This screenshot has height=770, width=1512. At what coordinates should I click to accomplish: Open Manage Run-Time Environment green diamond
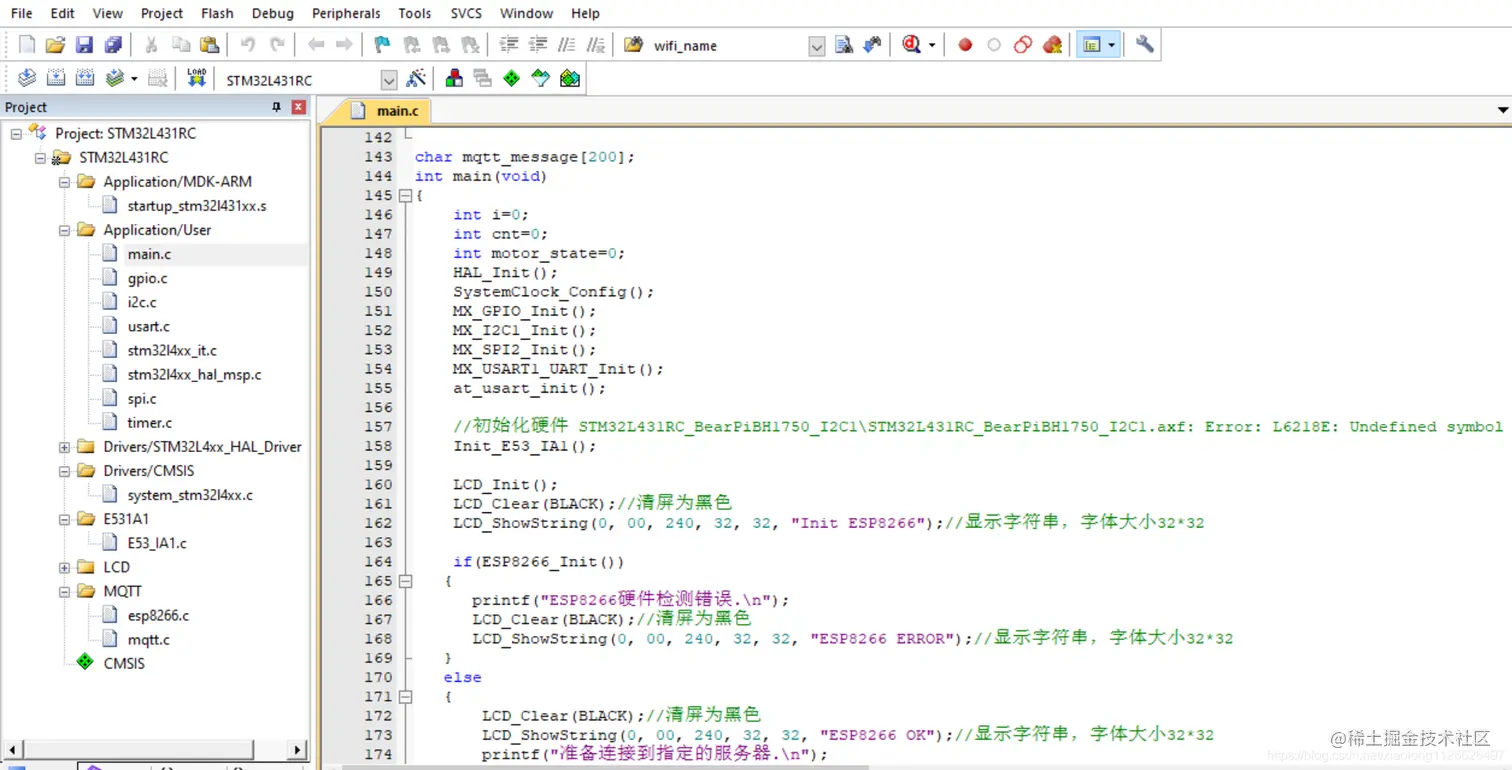coord(512,78)
